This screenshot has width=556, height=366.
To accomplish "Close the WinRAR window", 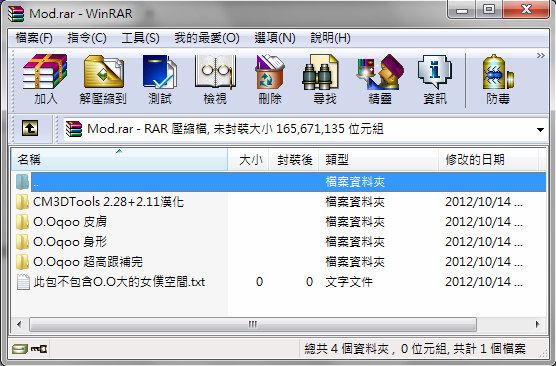I will [526, 10].
